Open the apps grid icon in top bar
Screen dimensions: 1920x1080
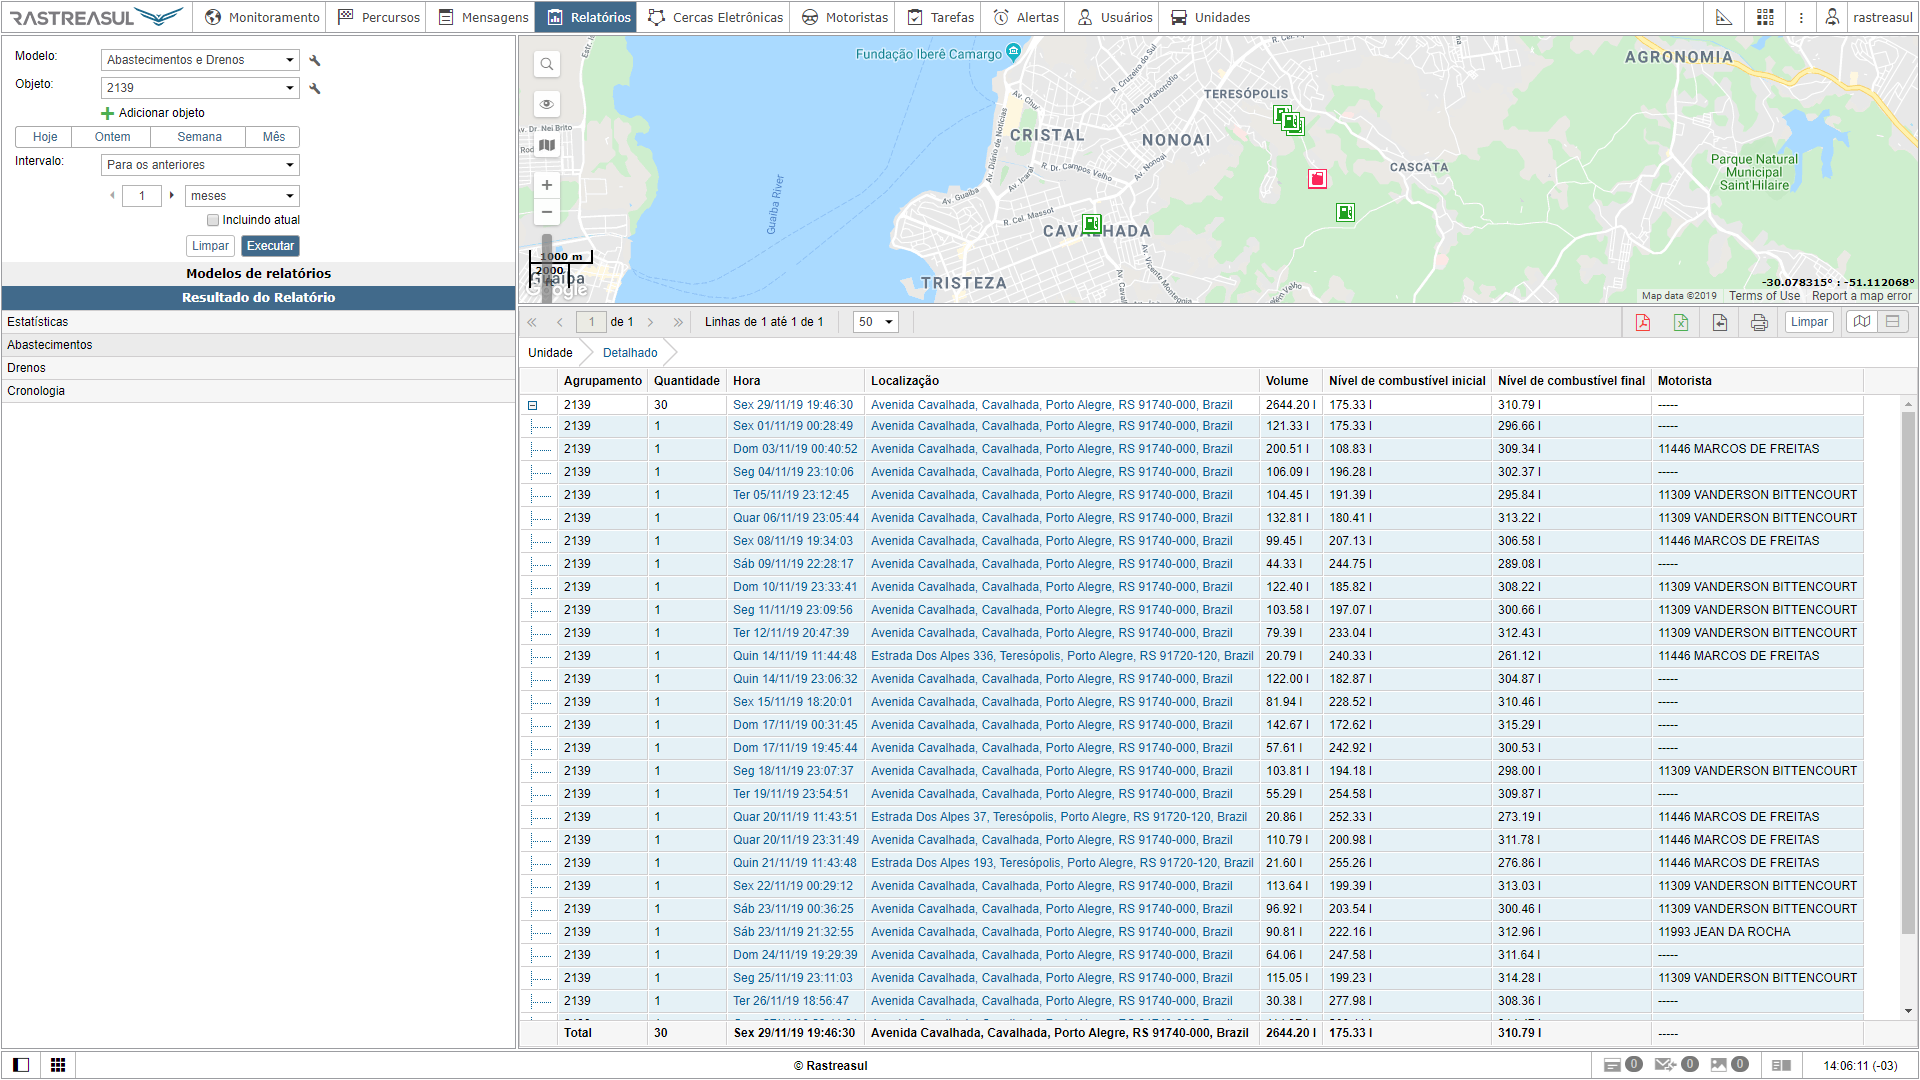[1765, 17]
